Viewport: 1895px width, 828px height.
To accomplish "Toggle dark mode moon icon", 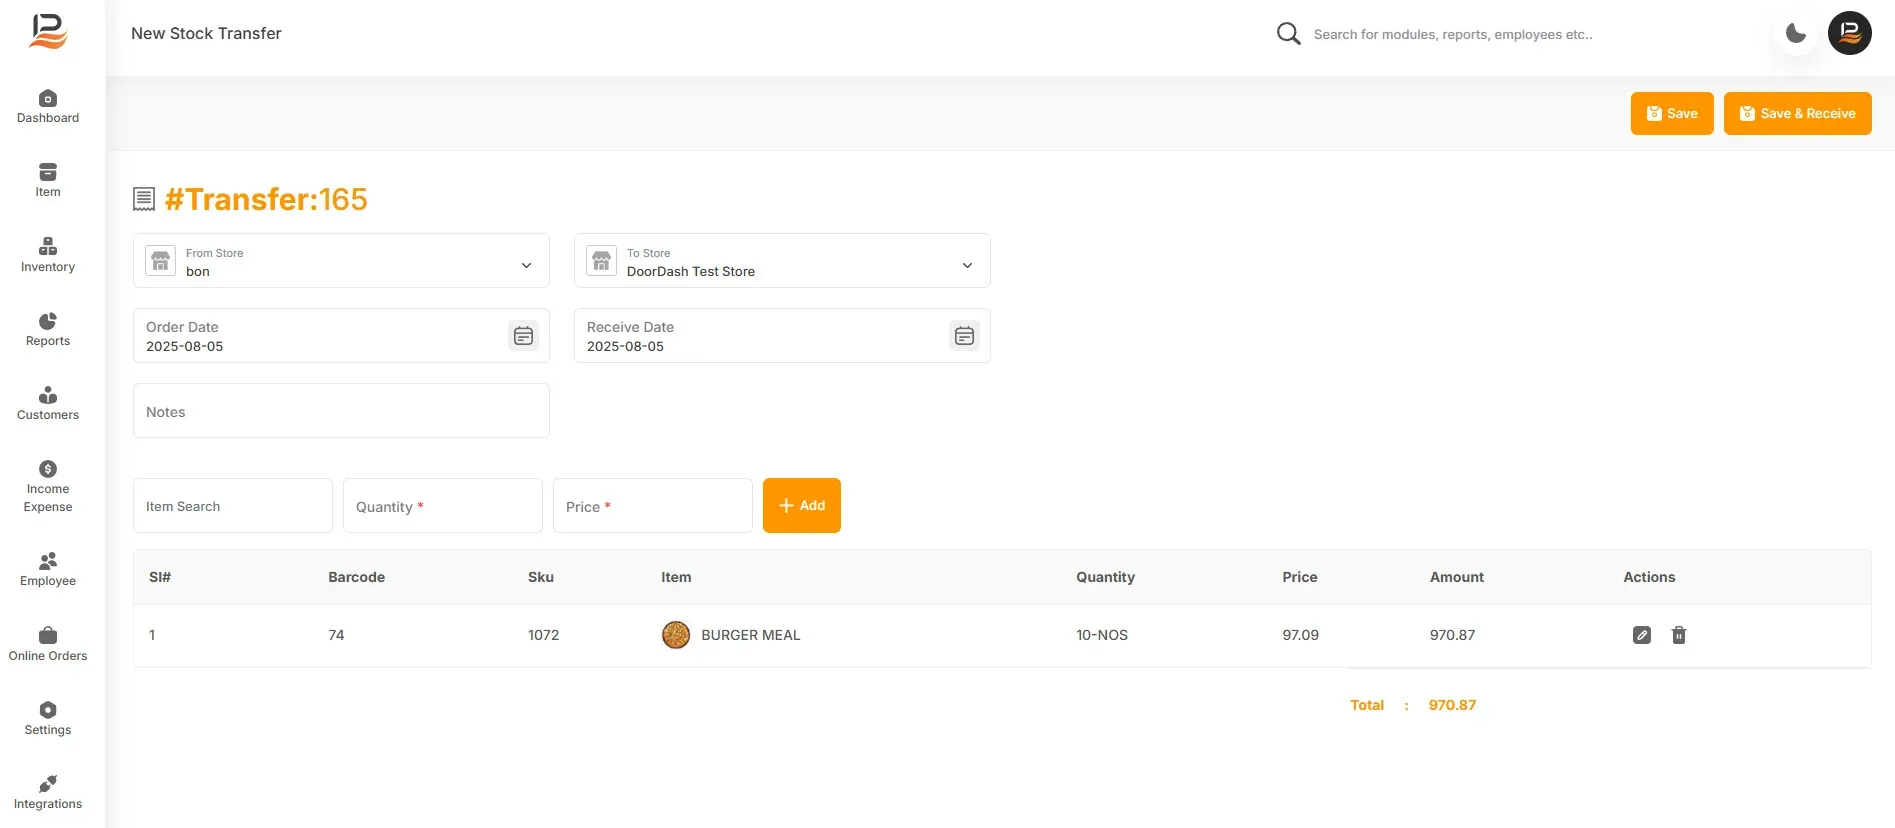I will pyautogui.click(x=1796, y=34).
